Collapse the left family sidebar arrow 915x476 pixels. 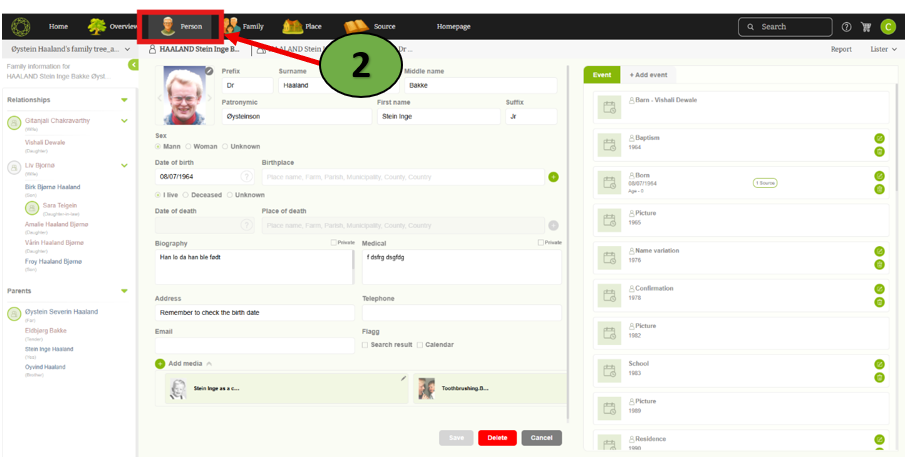pos(133,65)
